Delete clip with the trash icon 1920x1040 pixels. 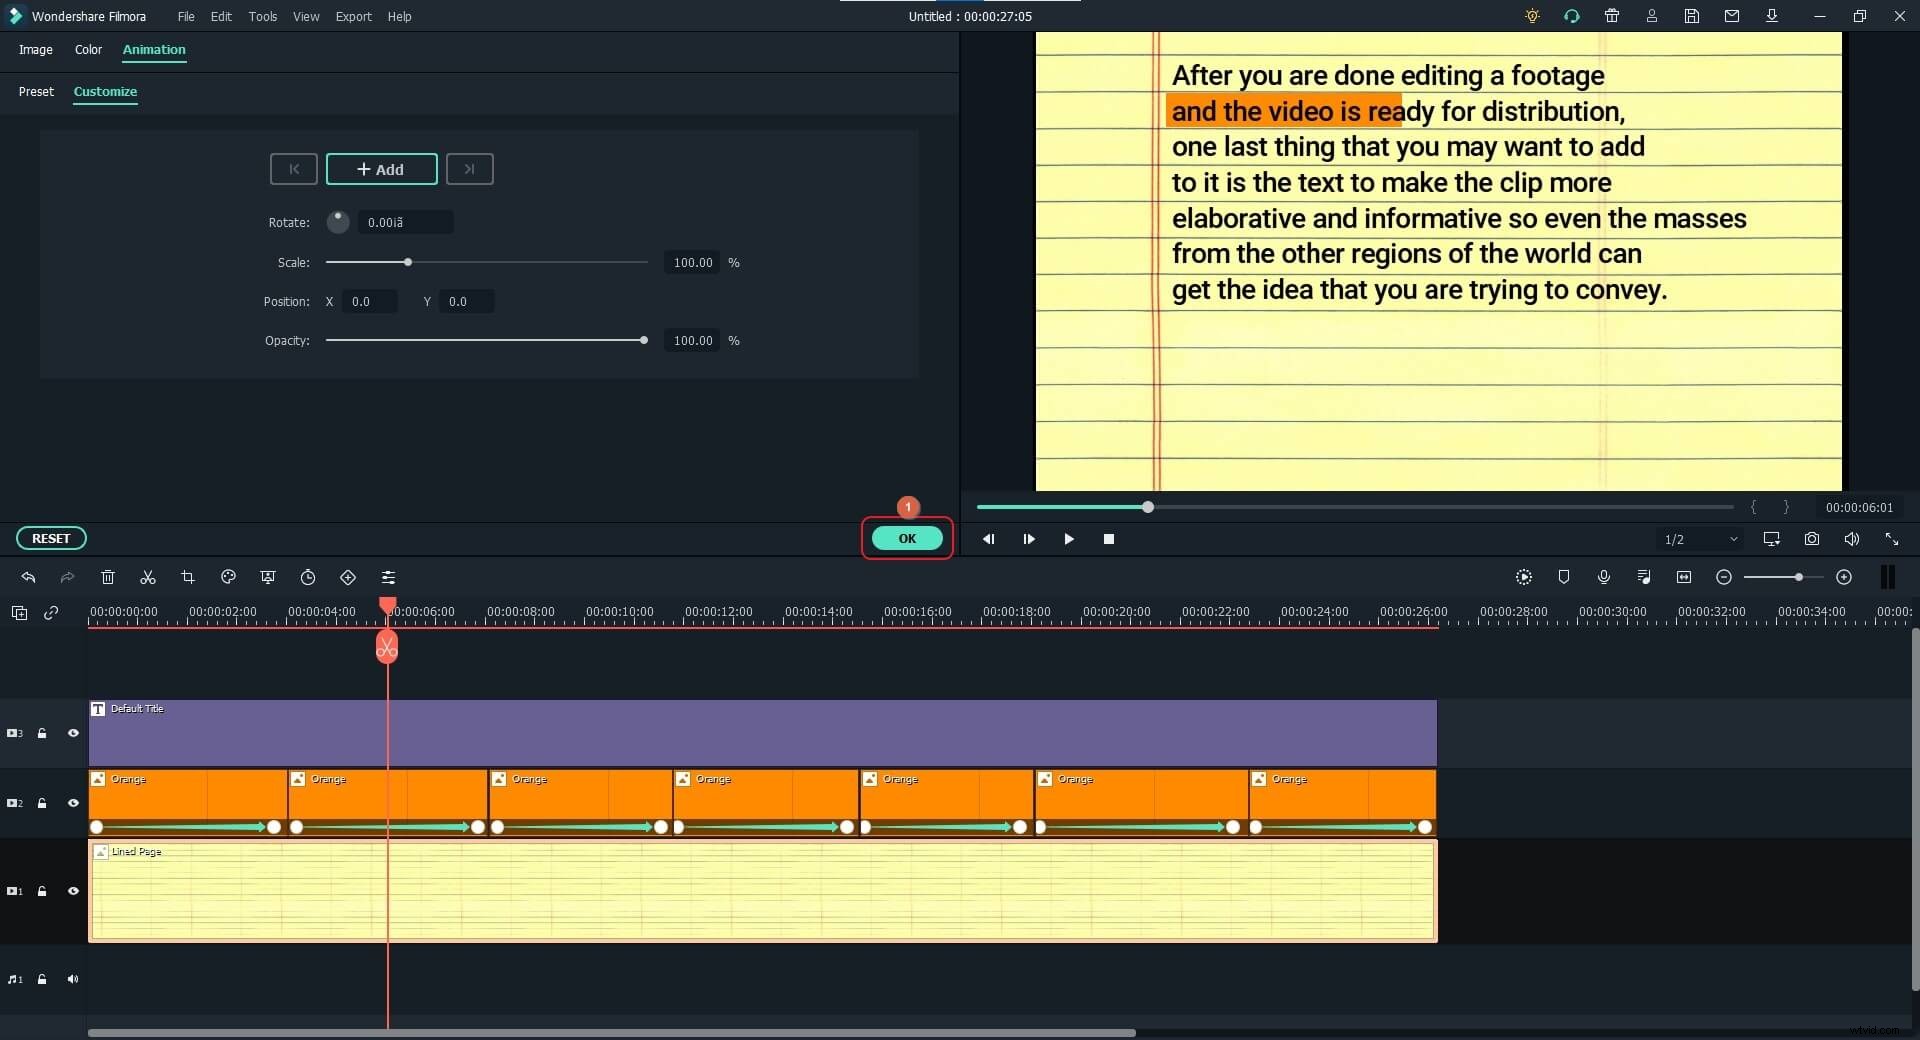pos(107,577)
